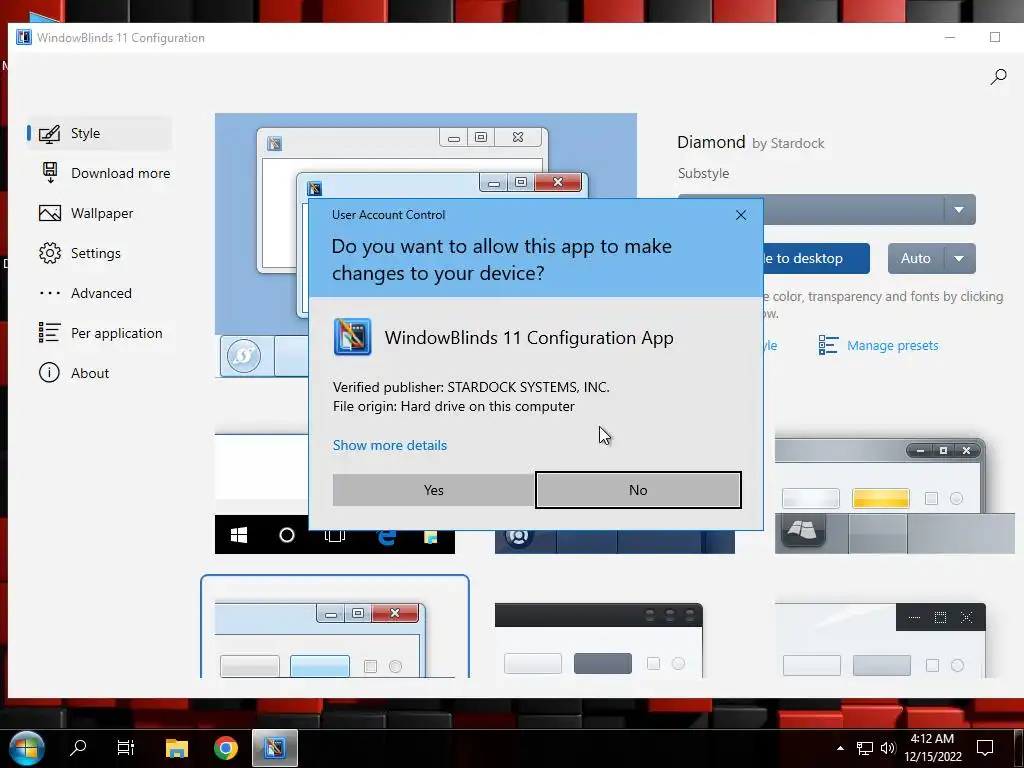Show hidden tray icons arrow
Image resolution: width=1024 pixels, height=768 pixels.
tap(840, 748)
